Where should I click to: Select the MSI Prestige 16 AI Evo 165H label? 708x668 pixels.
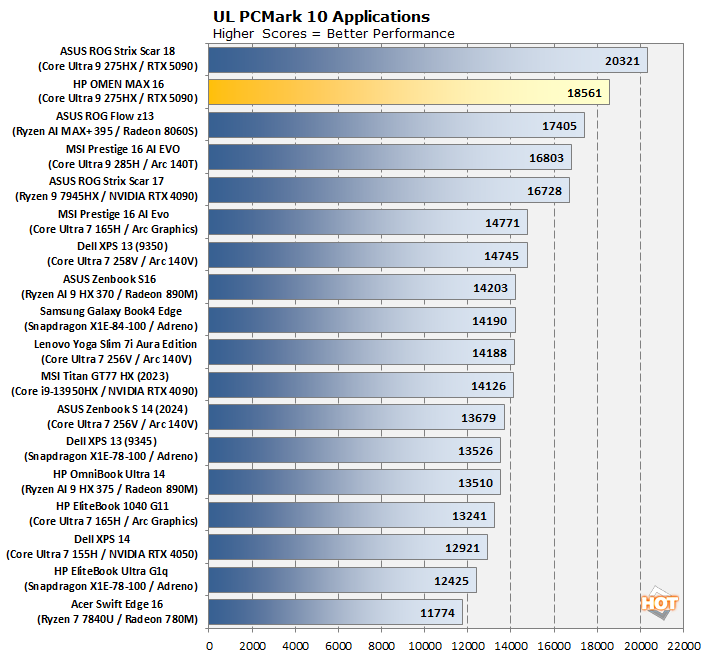point(113,222)
